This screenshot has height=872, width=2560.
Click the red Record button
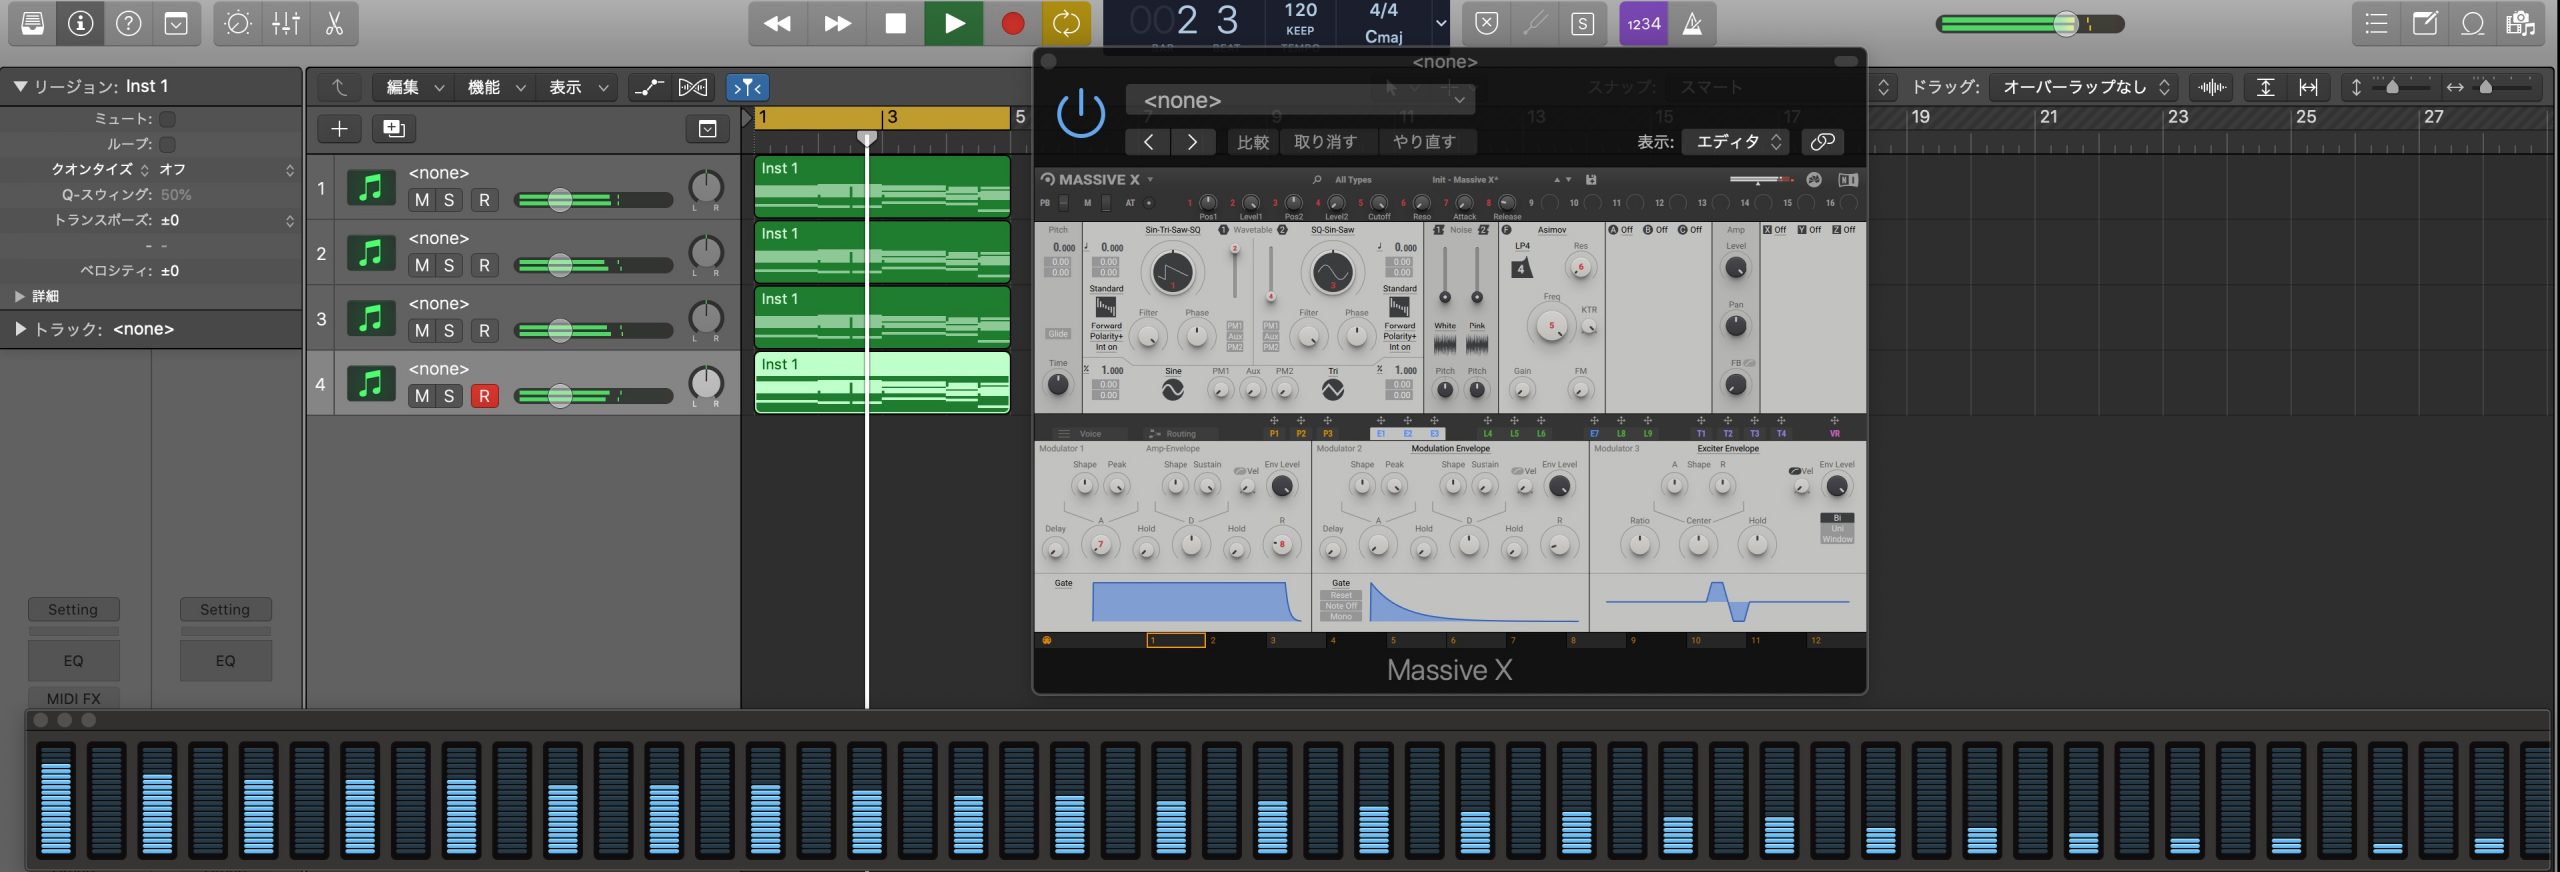coord(1013,23)
